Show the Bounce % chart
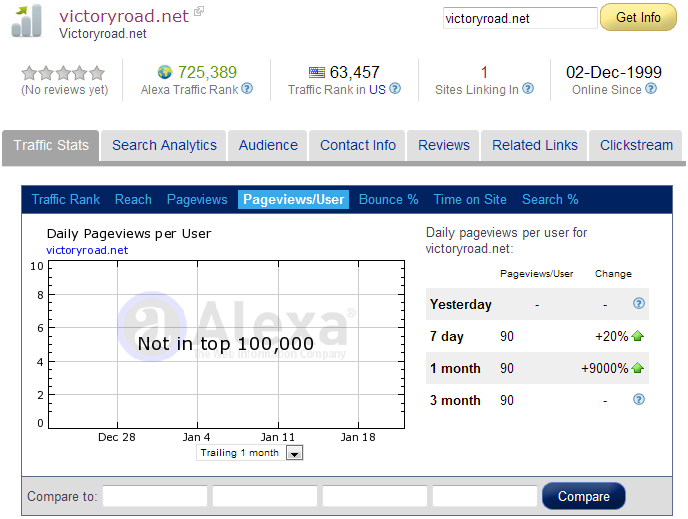 [388, 199]
